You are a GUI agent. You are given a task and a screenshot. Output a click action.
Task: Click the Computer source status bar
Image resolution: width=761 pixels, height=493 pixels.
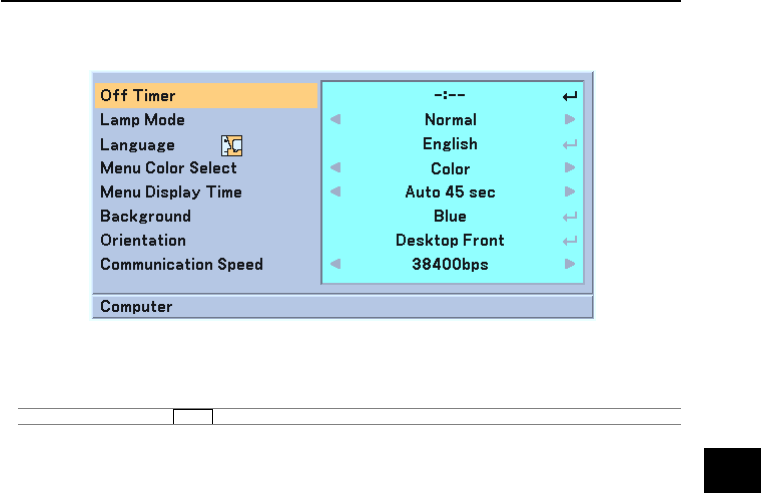[x=343, y=307]
